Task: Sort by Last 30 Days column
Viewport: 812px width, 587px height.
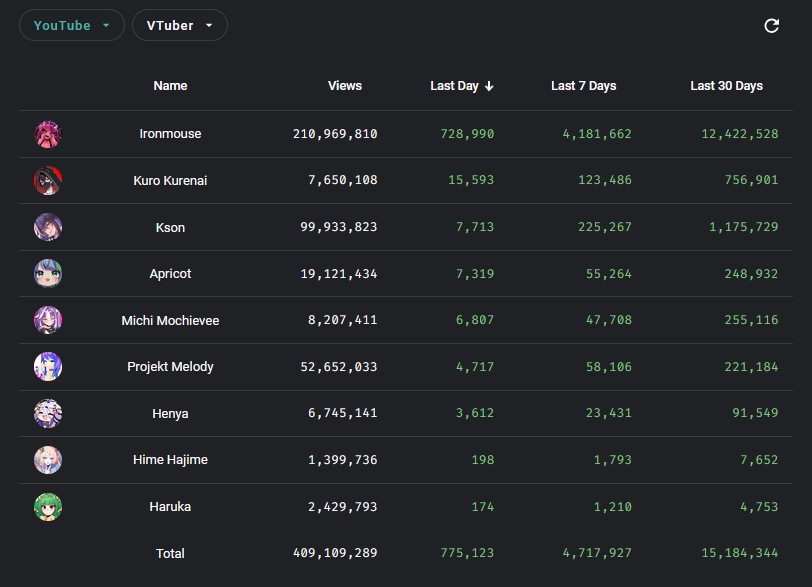Action: (726, 86)
